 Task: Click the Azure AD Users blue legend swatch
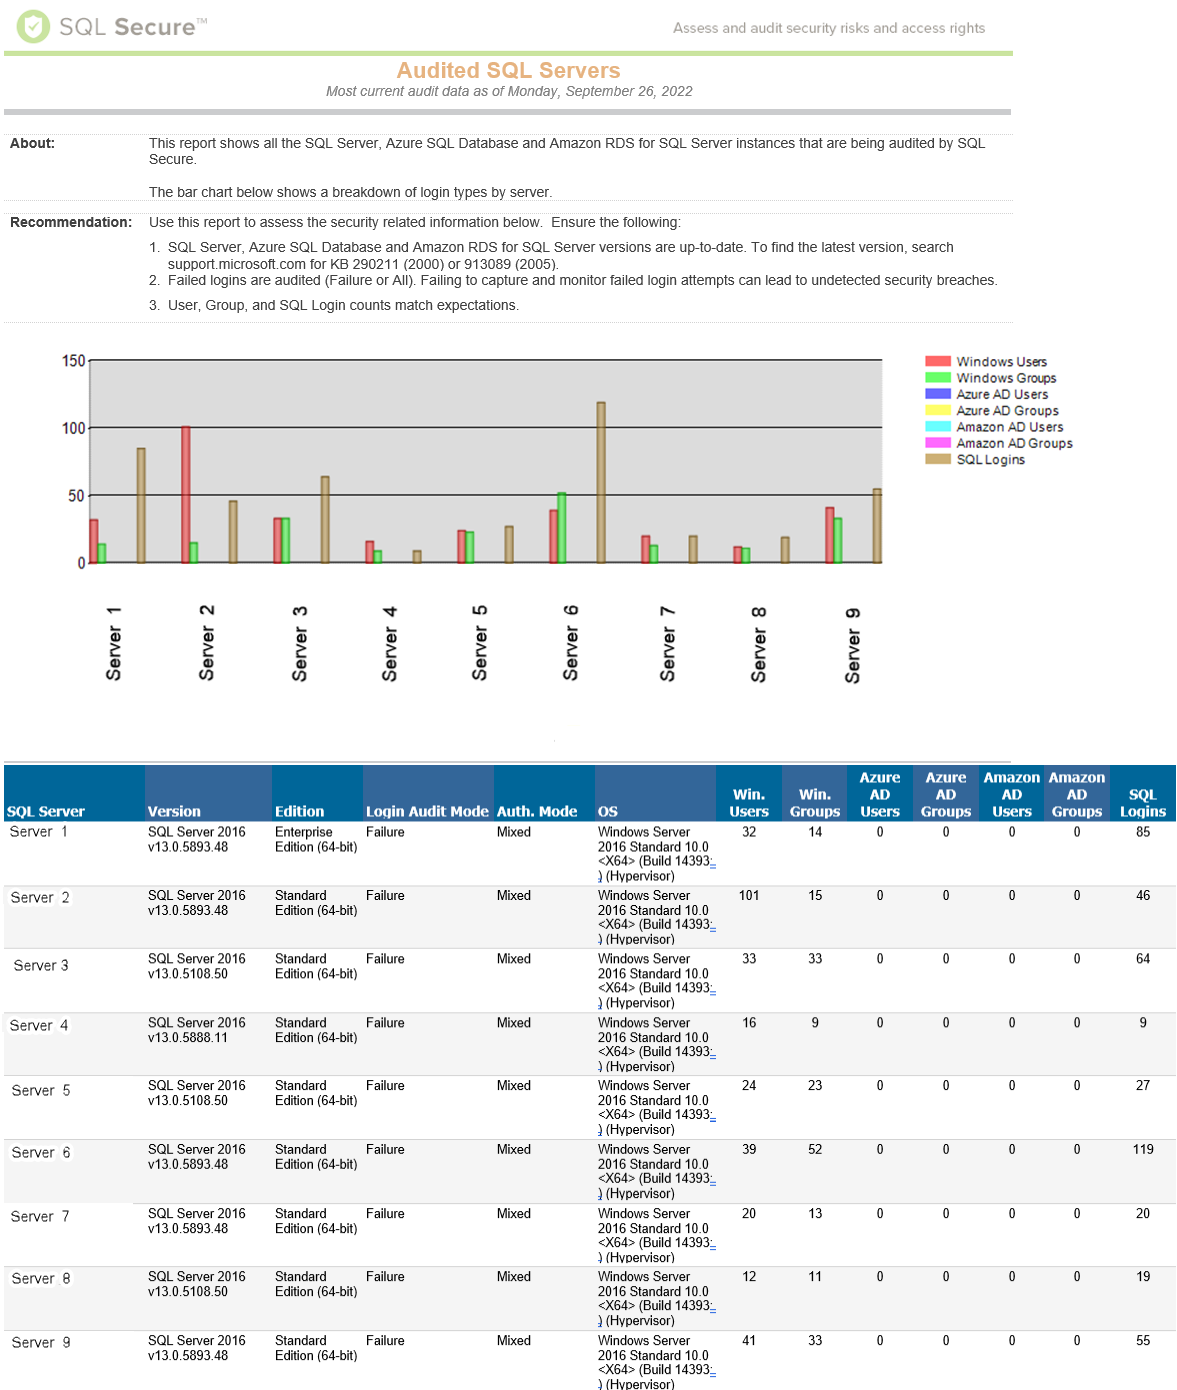click(x=937, y=394)
